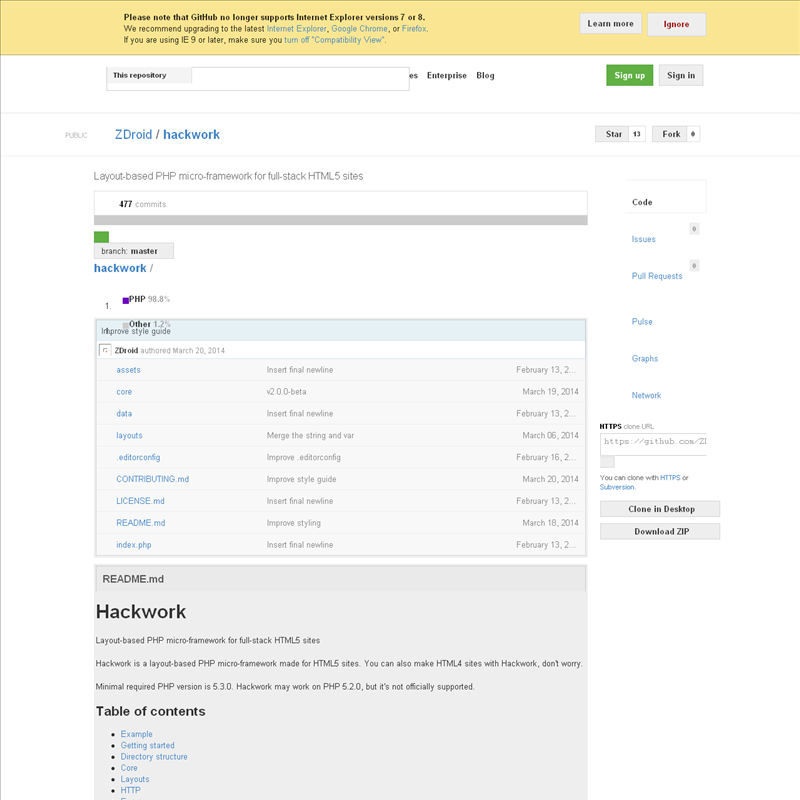Open Improve .editorconfig commit message
Screen dimensions: 800x800
(304, 458)
